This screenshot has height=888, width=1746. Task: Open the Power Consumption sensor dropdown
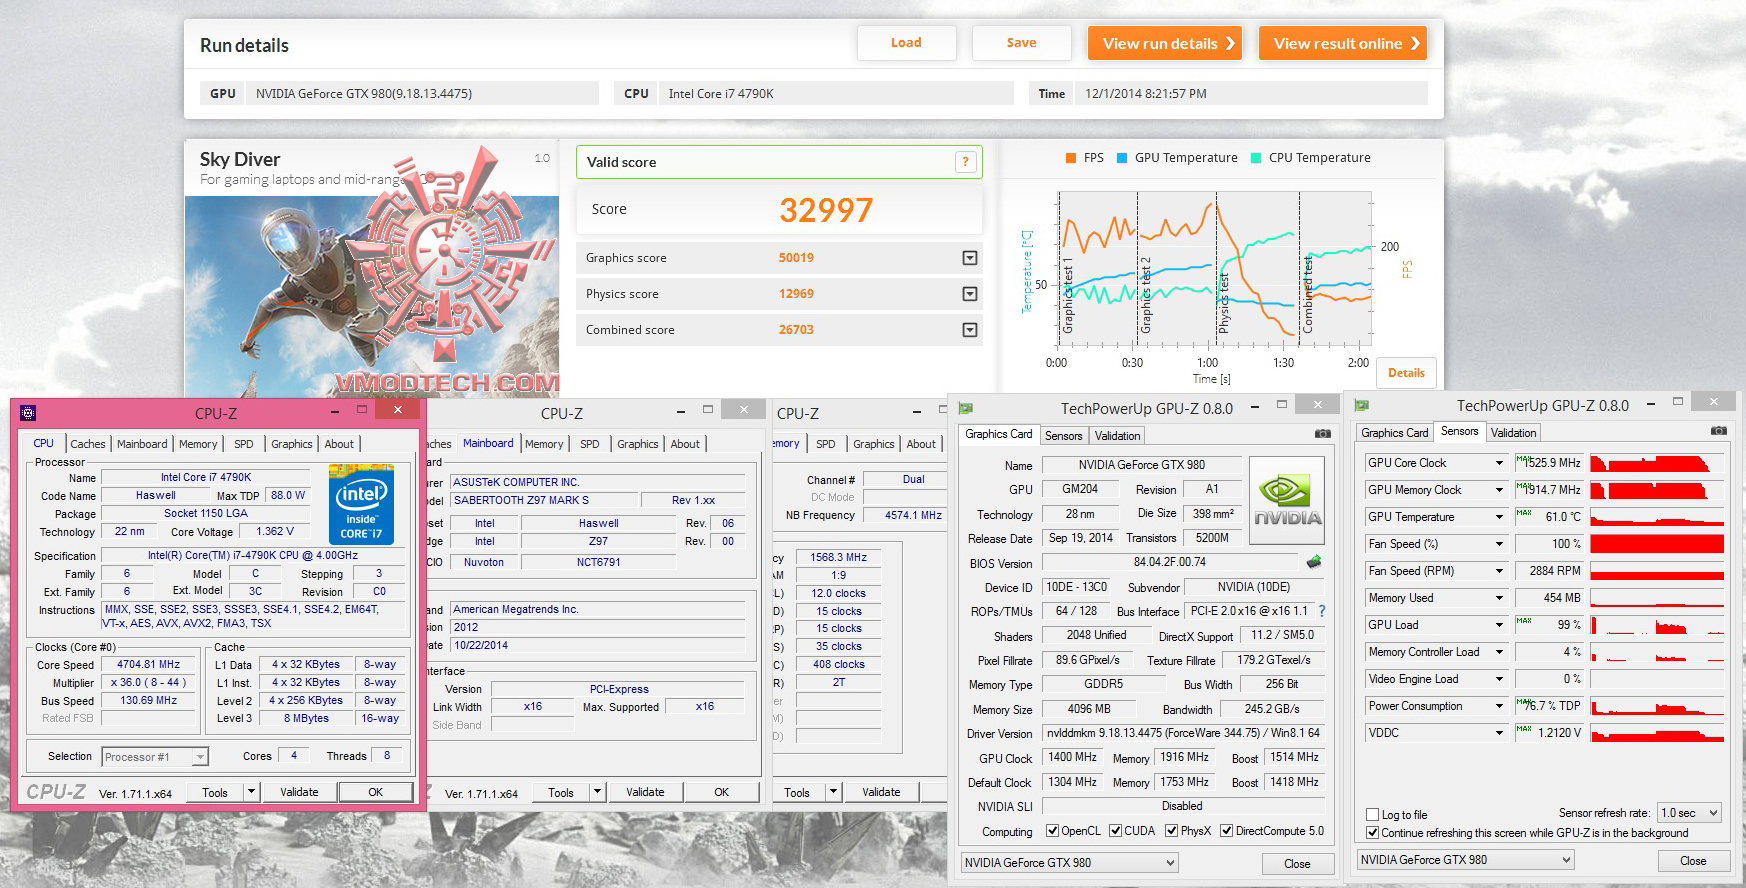[1499, 706]
